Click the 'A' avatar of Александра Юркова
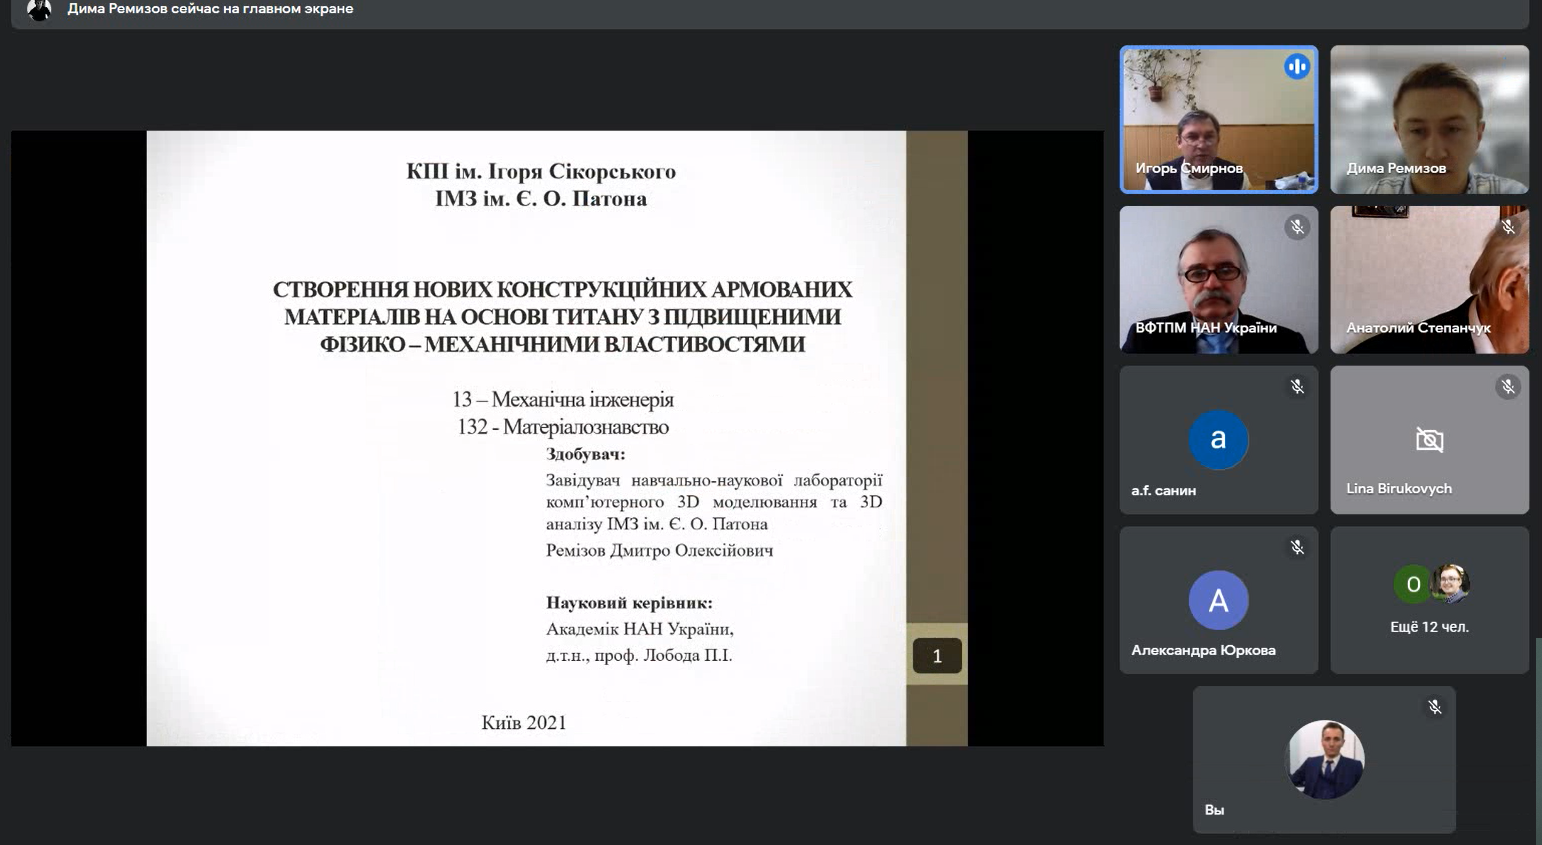1542x845 pixels. point(1218,600)
